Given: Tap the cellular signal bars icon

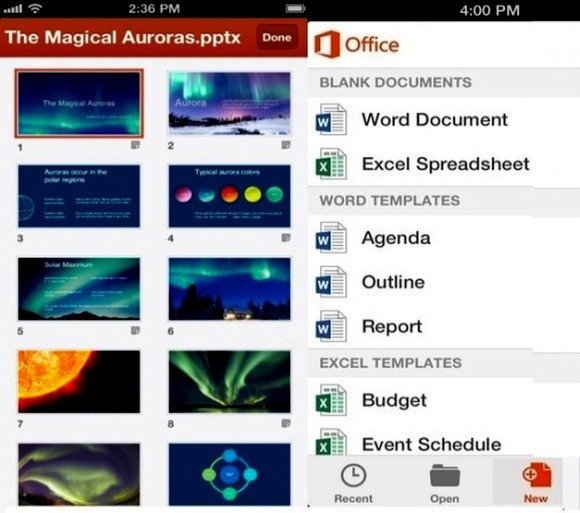Looking at the screenshot, I should [13, 9].
